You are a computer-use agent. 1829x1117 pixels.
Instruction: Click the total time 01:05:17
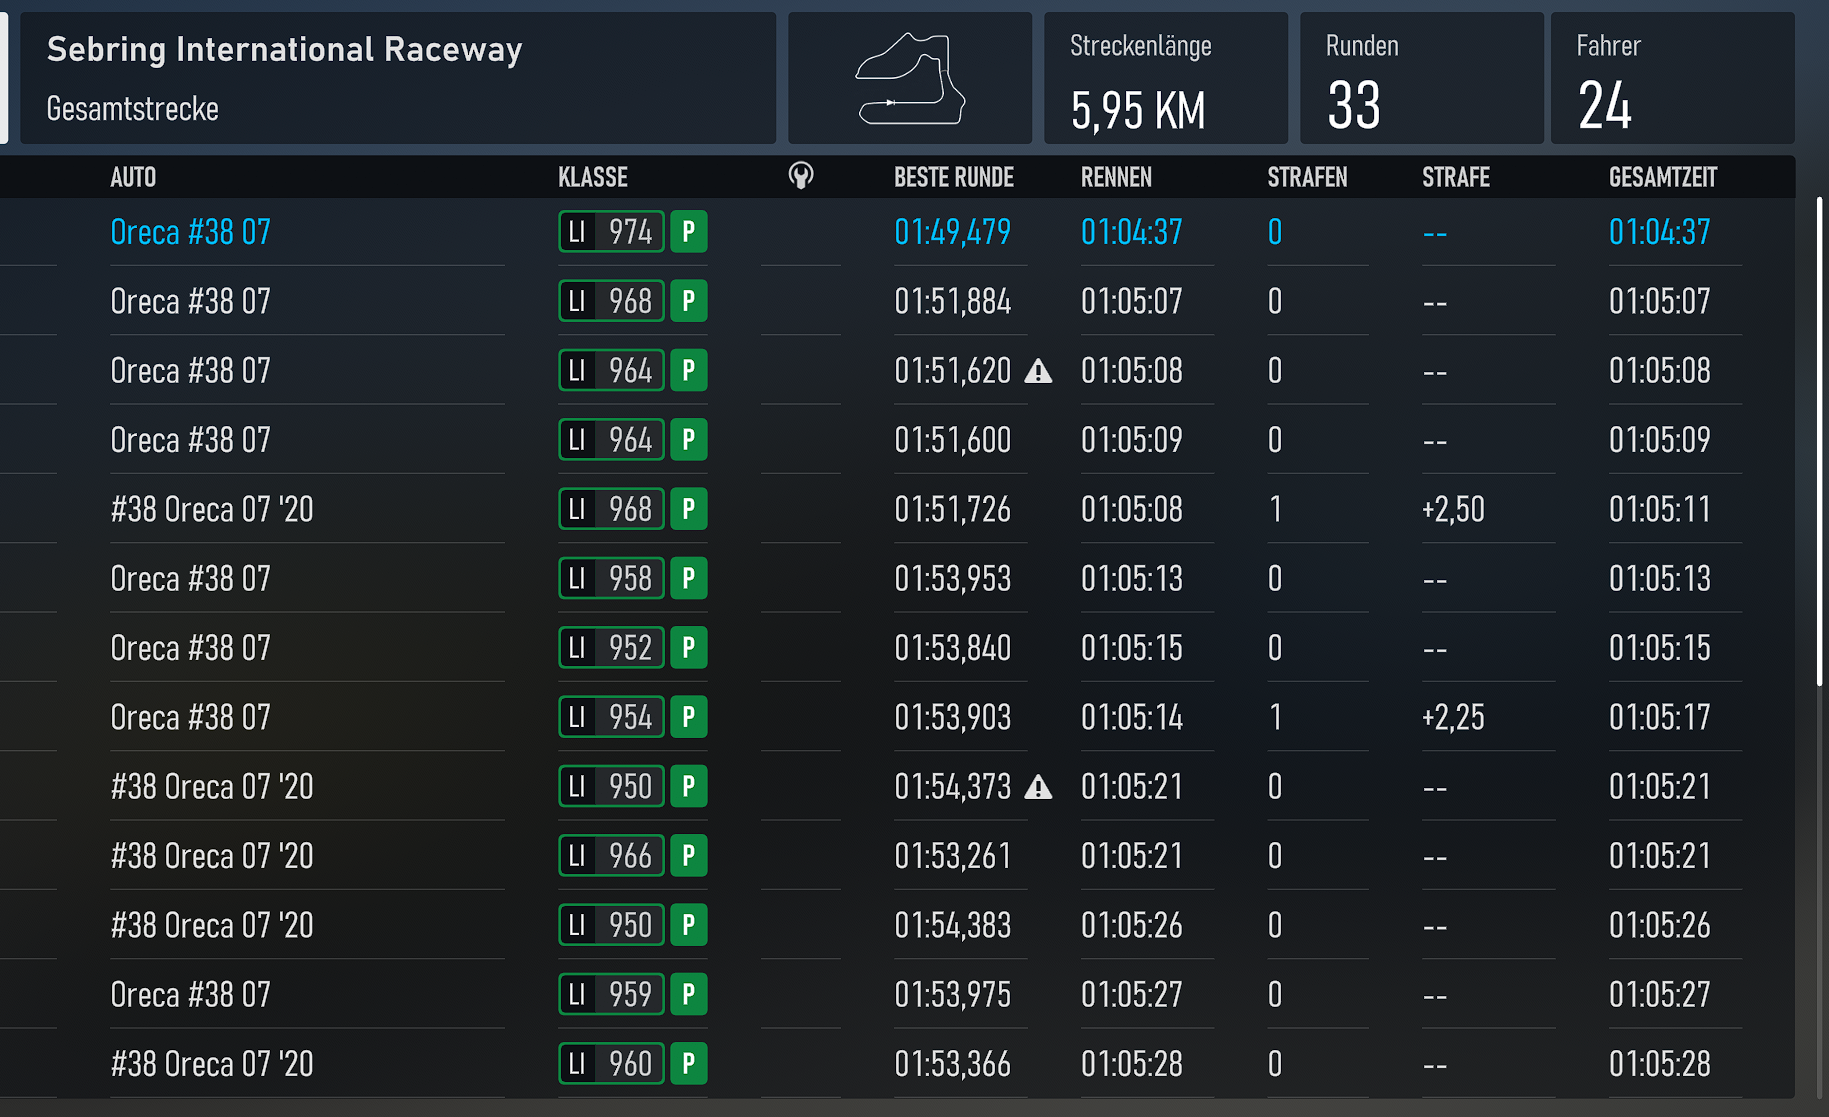pos(1659,717)
